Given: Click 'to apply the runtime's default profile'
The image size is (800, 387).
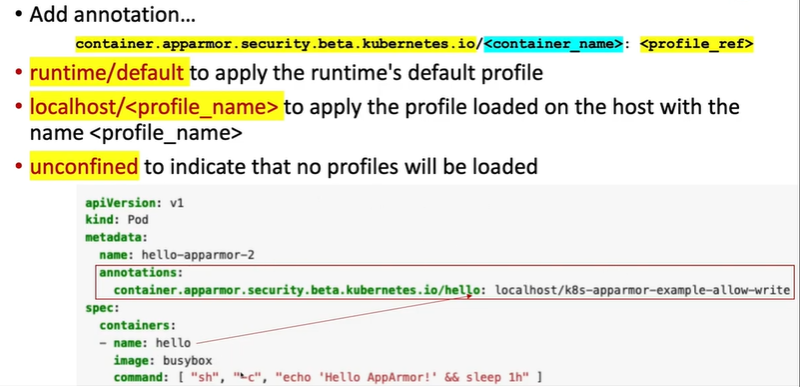Looking at the screenshot, I should click(x=366, y=73).
